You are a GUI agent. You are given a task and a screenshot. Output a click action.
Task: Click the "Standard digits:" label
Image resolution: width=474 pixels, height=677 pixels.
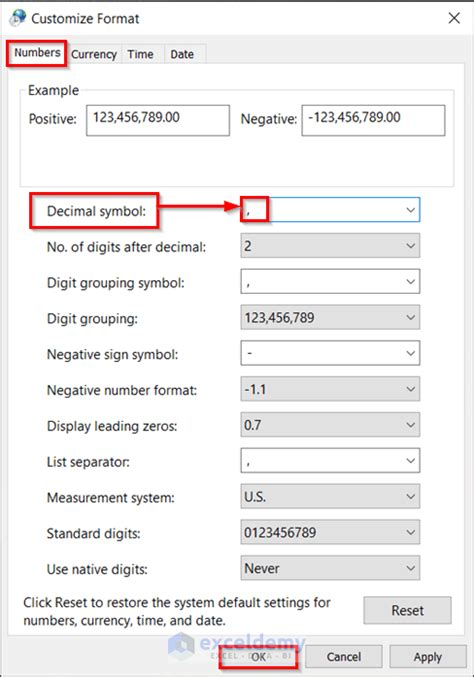tap(93, 534)
